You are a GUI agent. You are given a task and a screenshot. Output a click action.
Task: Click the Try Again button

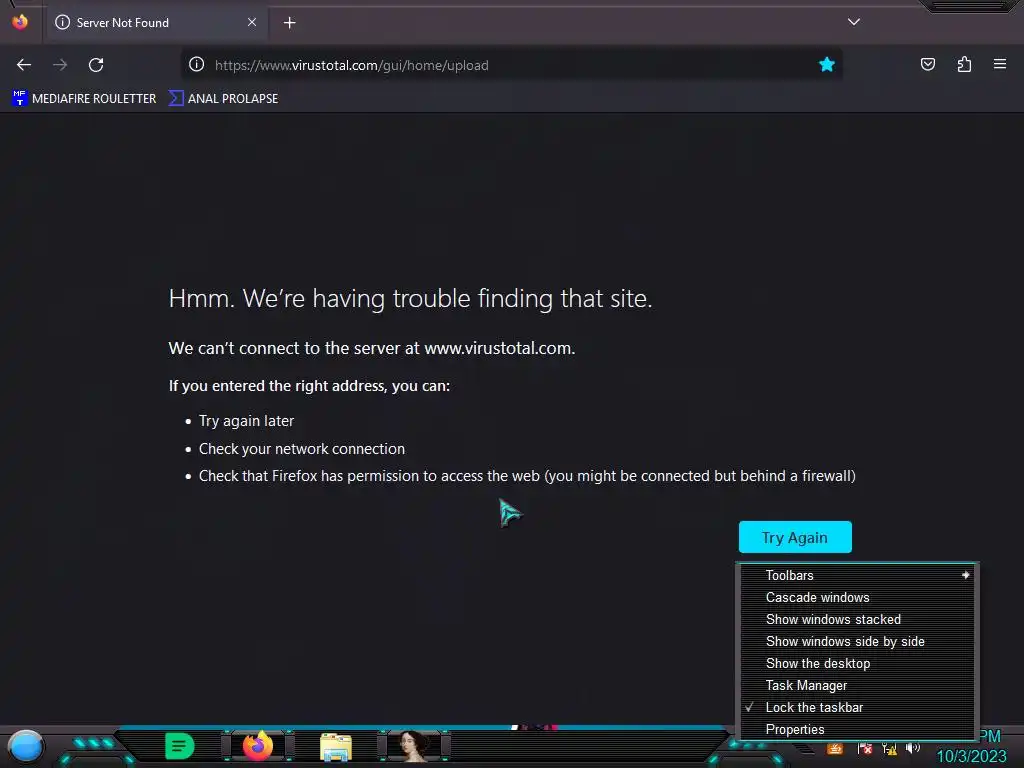(x=795, y=537)
